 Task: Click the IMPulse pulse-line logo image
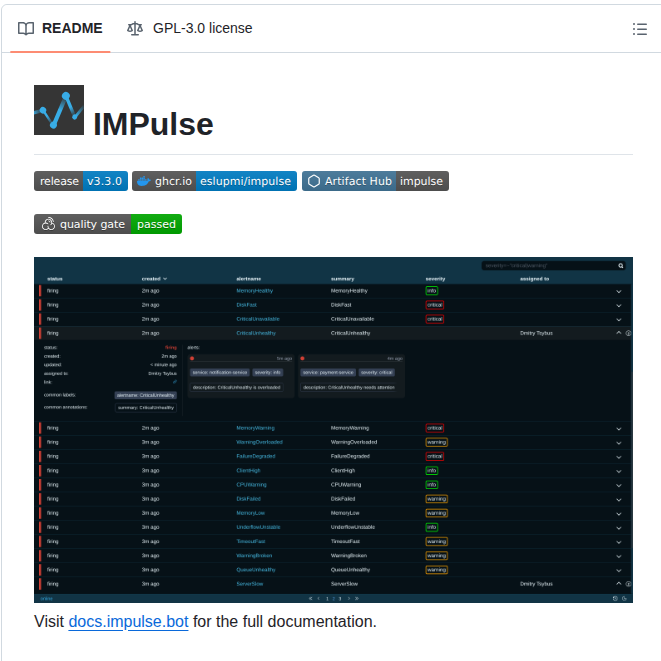point(59,110)
